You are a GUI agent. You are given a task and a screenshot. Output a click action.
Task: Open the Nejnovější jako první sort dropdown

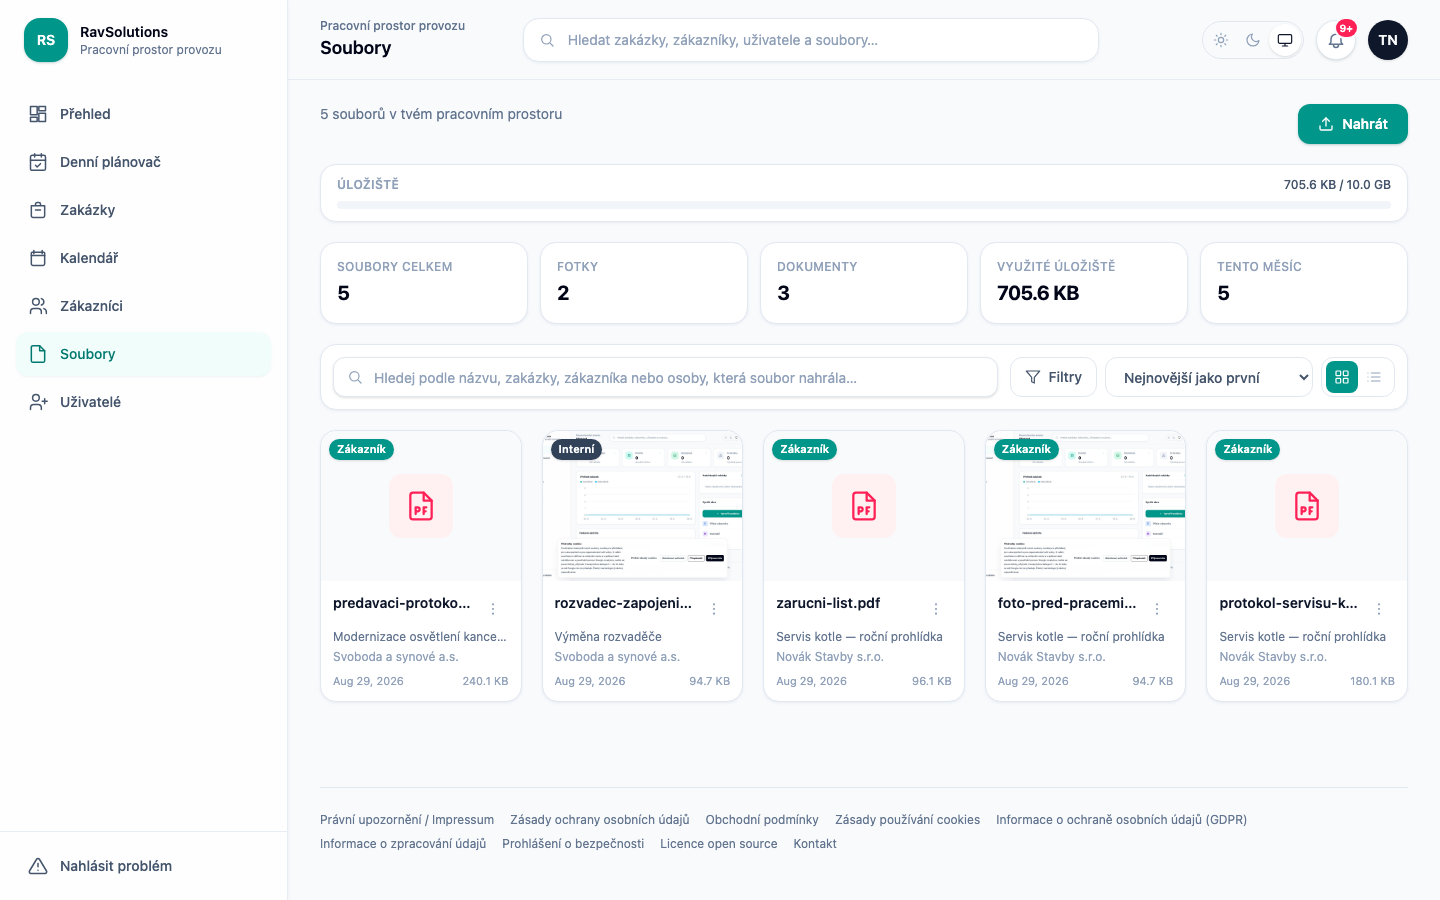point(1209,377)
